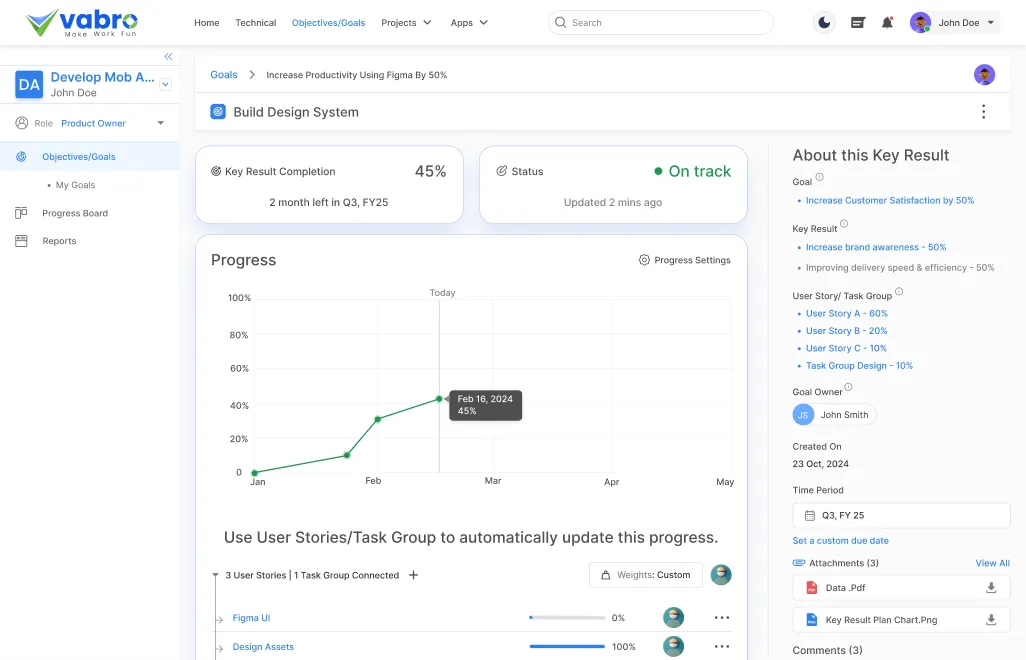Open the notifications bell
Image resolution: width=1026 pixels, height=660 pixels.
click(x=887, y=23)
